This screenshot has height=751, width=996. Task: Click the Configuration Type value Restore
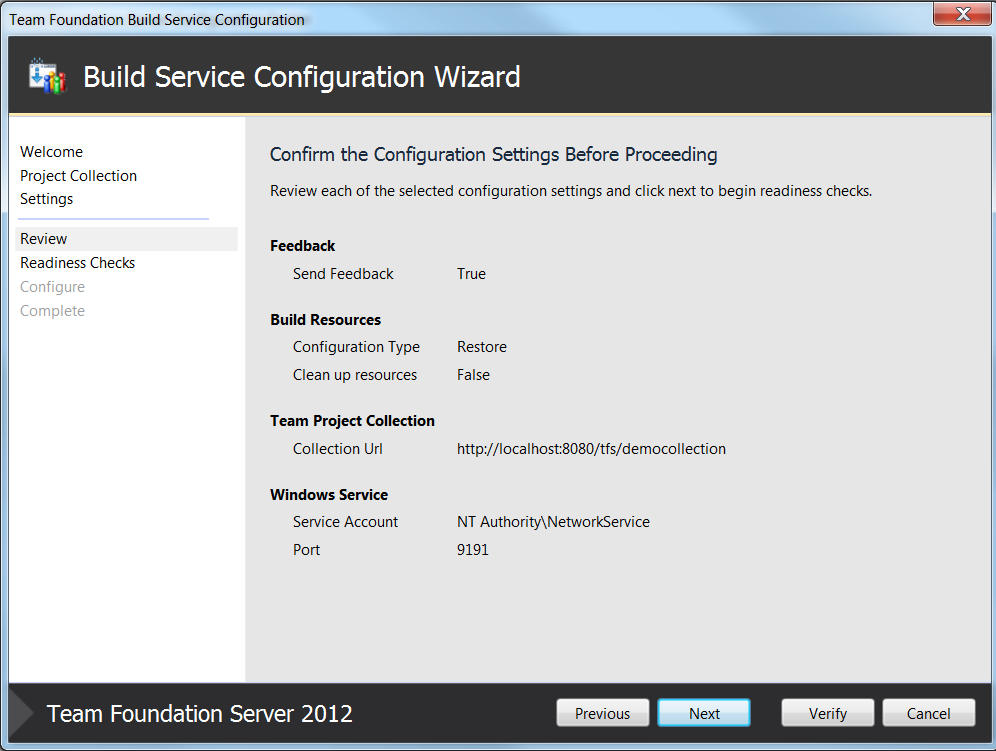click(481, 347)
